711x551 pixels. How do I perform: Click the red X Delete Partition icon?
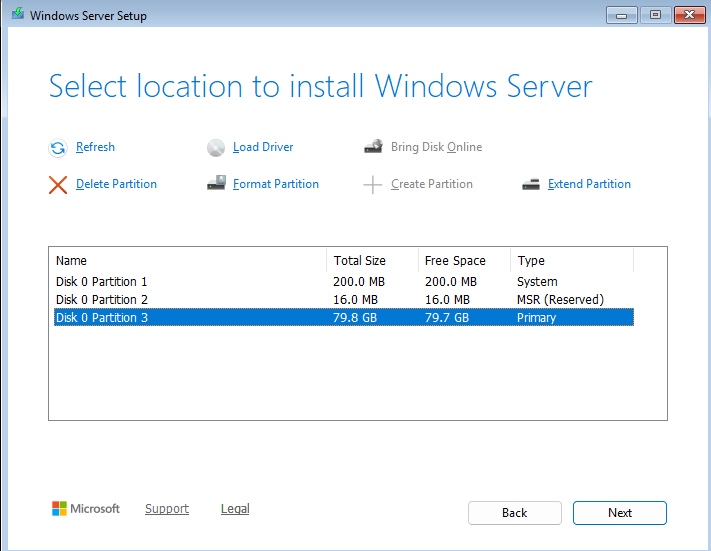pyautogui.click(x=58, y=185)
